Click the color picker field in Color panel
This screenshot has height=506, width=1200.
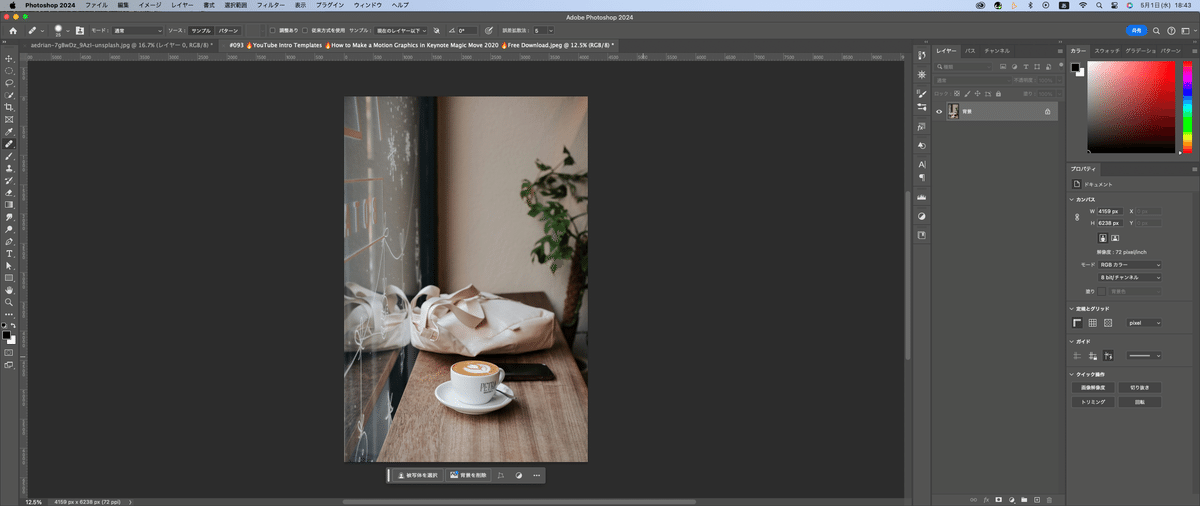1132,108
